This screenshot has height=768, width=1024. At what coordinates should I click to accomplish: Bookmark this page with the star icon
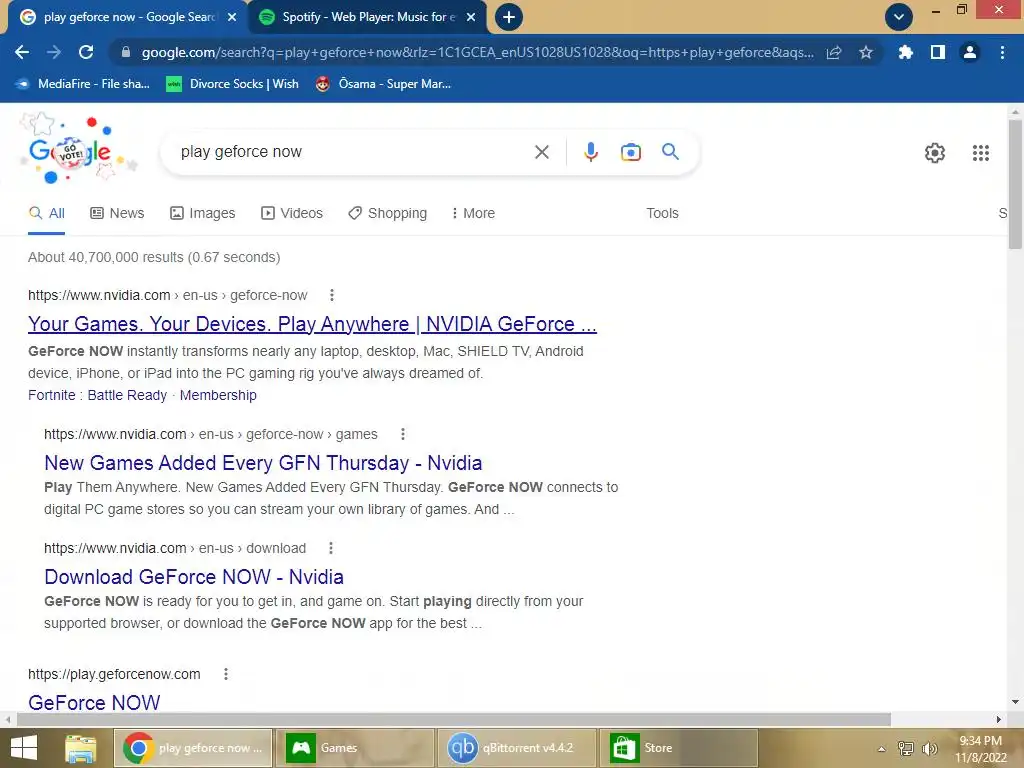point(866,52)
